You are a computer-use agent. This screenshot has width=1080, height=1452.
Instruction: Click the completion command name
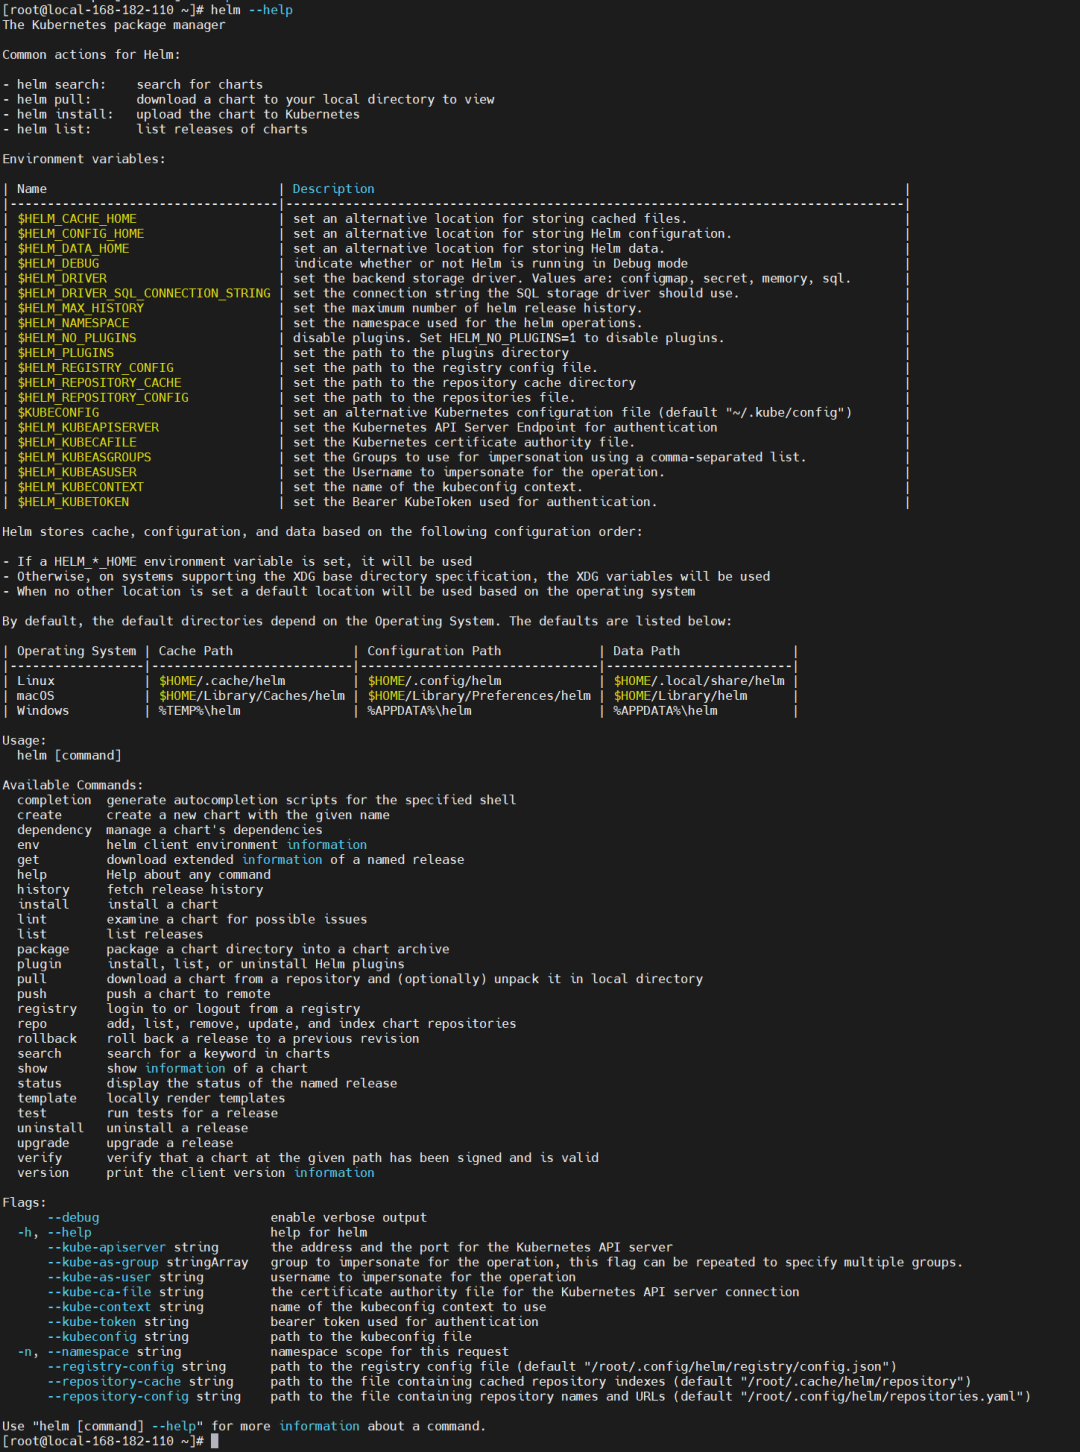click(54, 800)
